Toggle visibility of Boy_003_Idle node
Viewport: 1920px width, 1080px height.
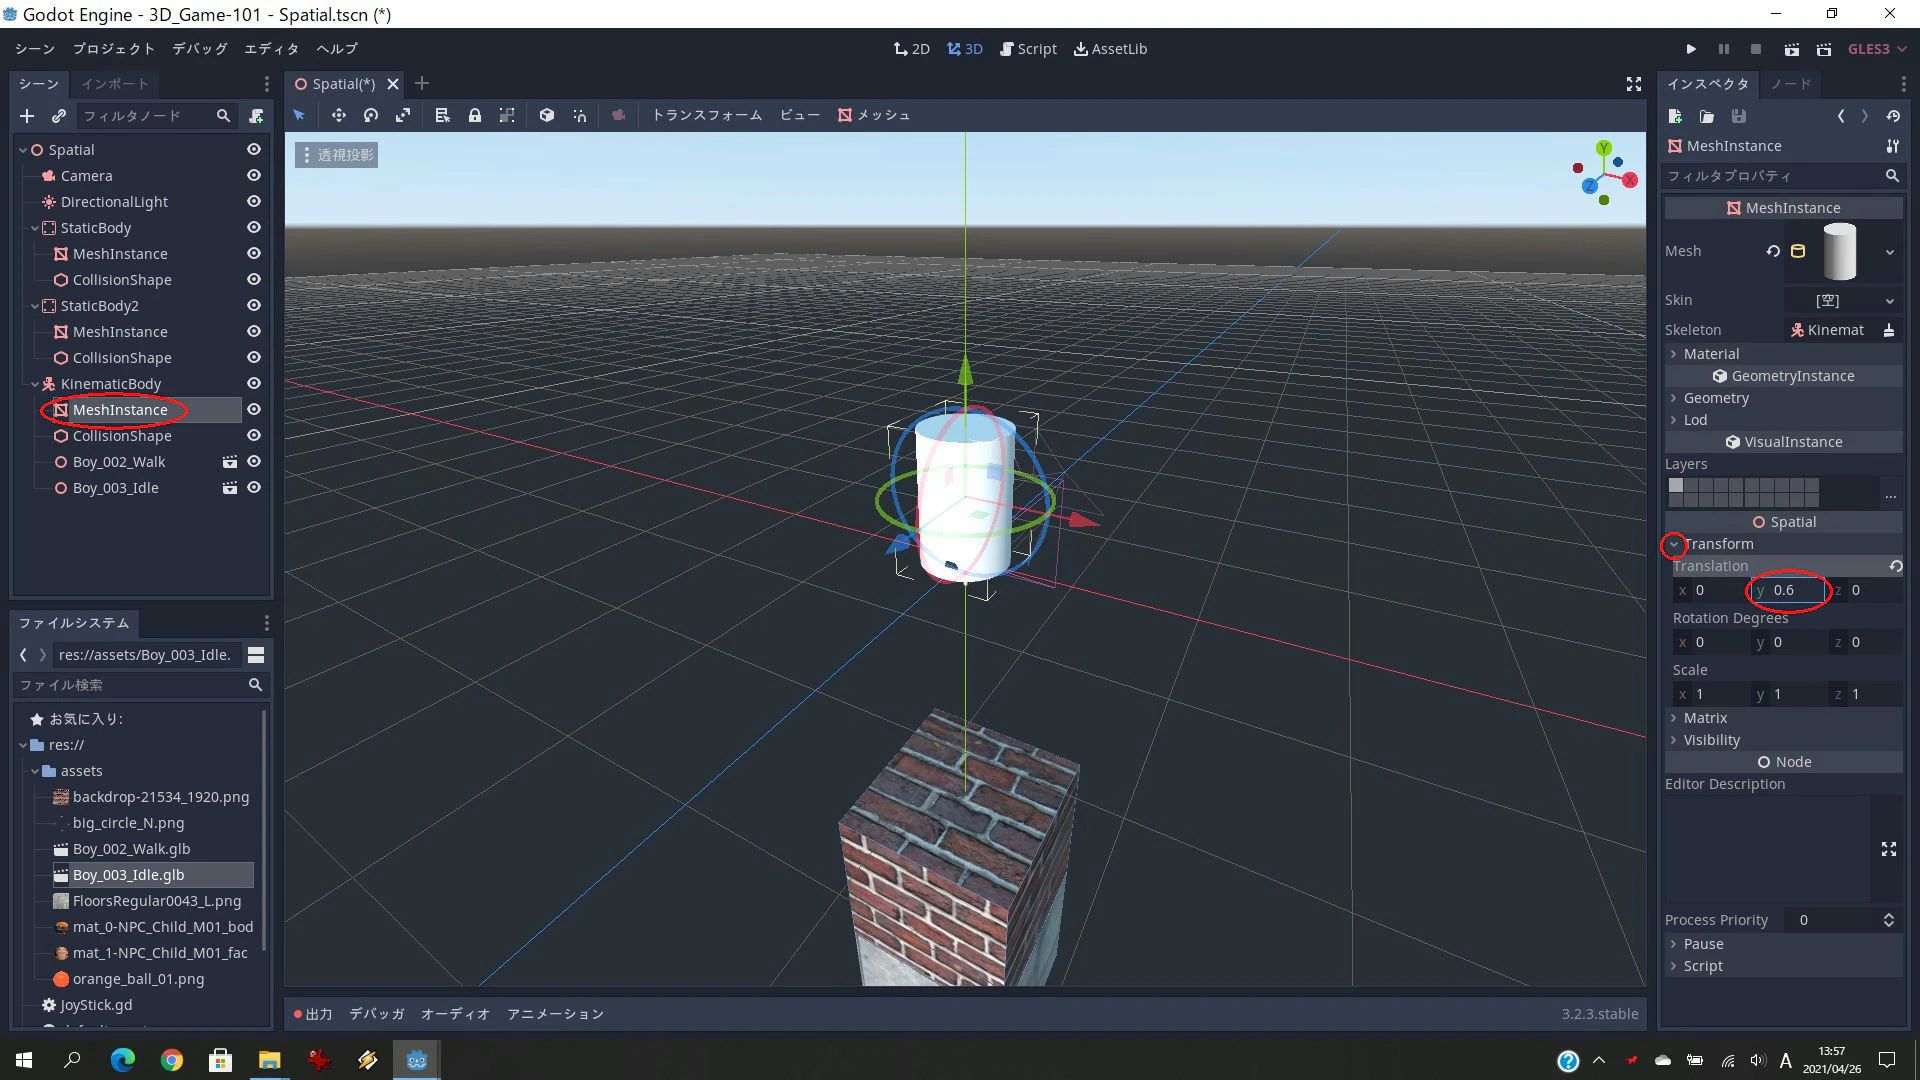point(254,488)
